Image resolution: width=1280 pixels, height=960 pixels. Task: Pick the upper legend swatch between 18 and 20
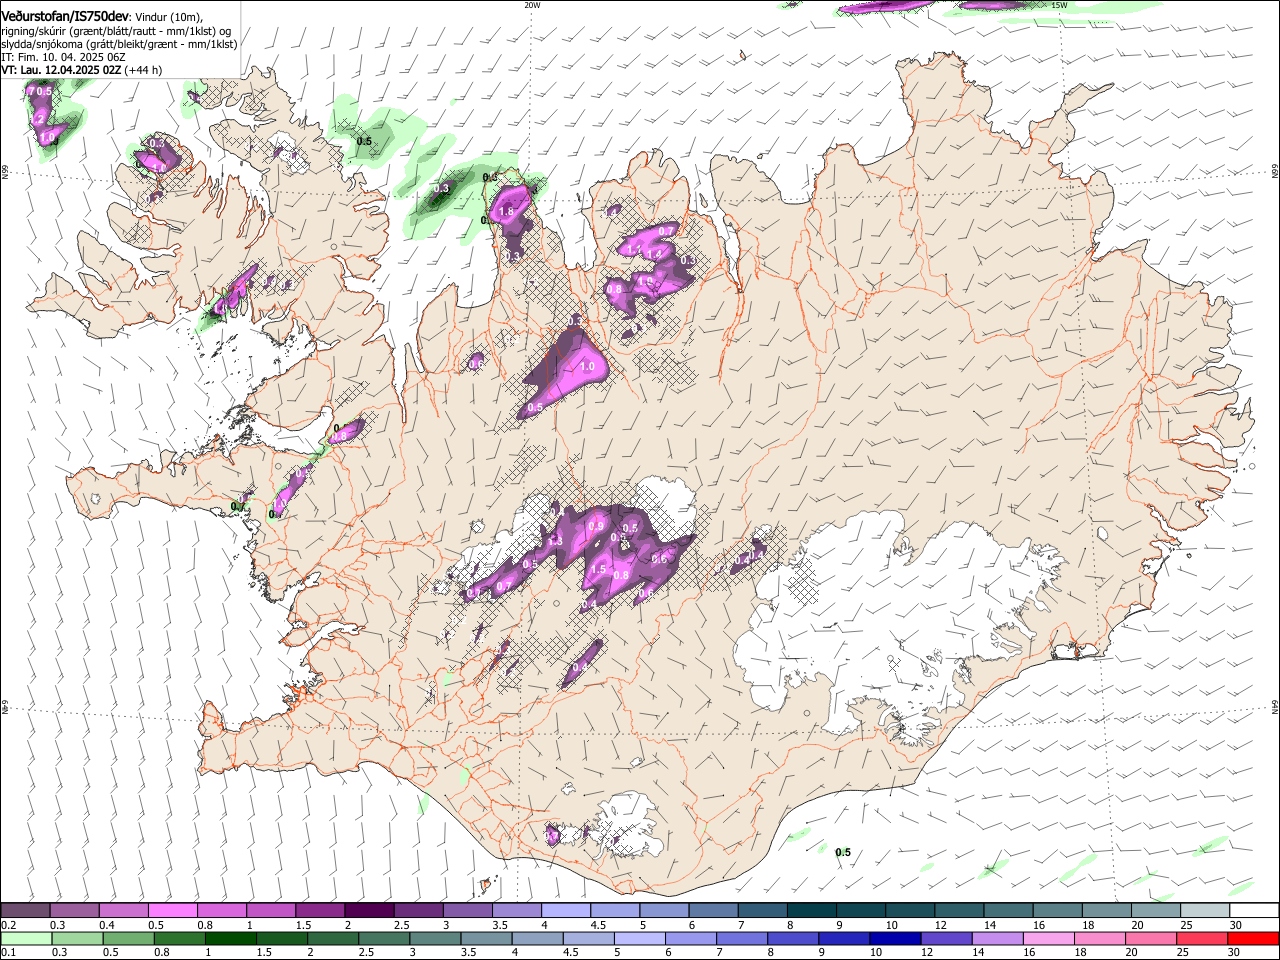[x=1106, y=910]
